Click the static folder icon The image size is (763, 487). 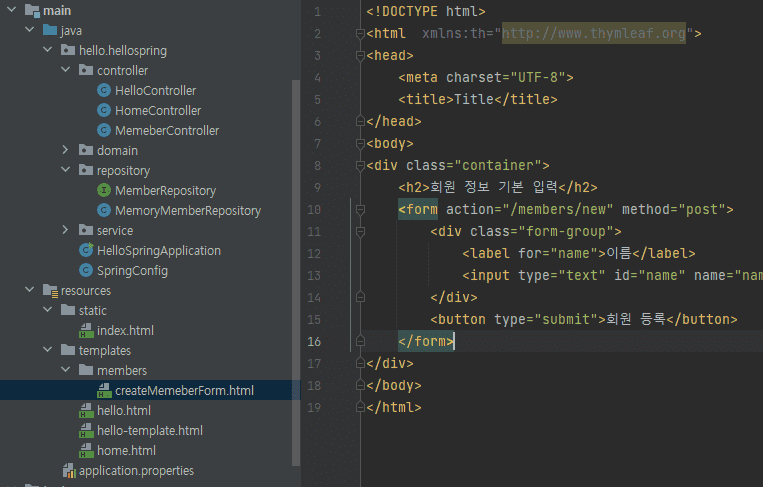(x=68, y=310)
